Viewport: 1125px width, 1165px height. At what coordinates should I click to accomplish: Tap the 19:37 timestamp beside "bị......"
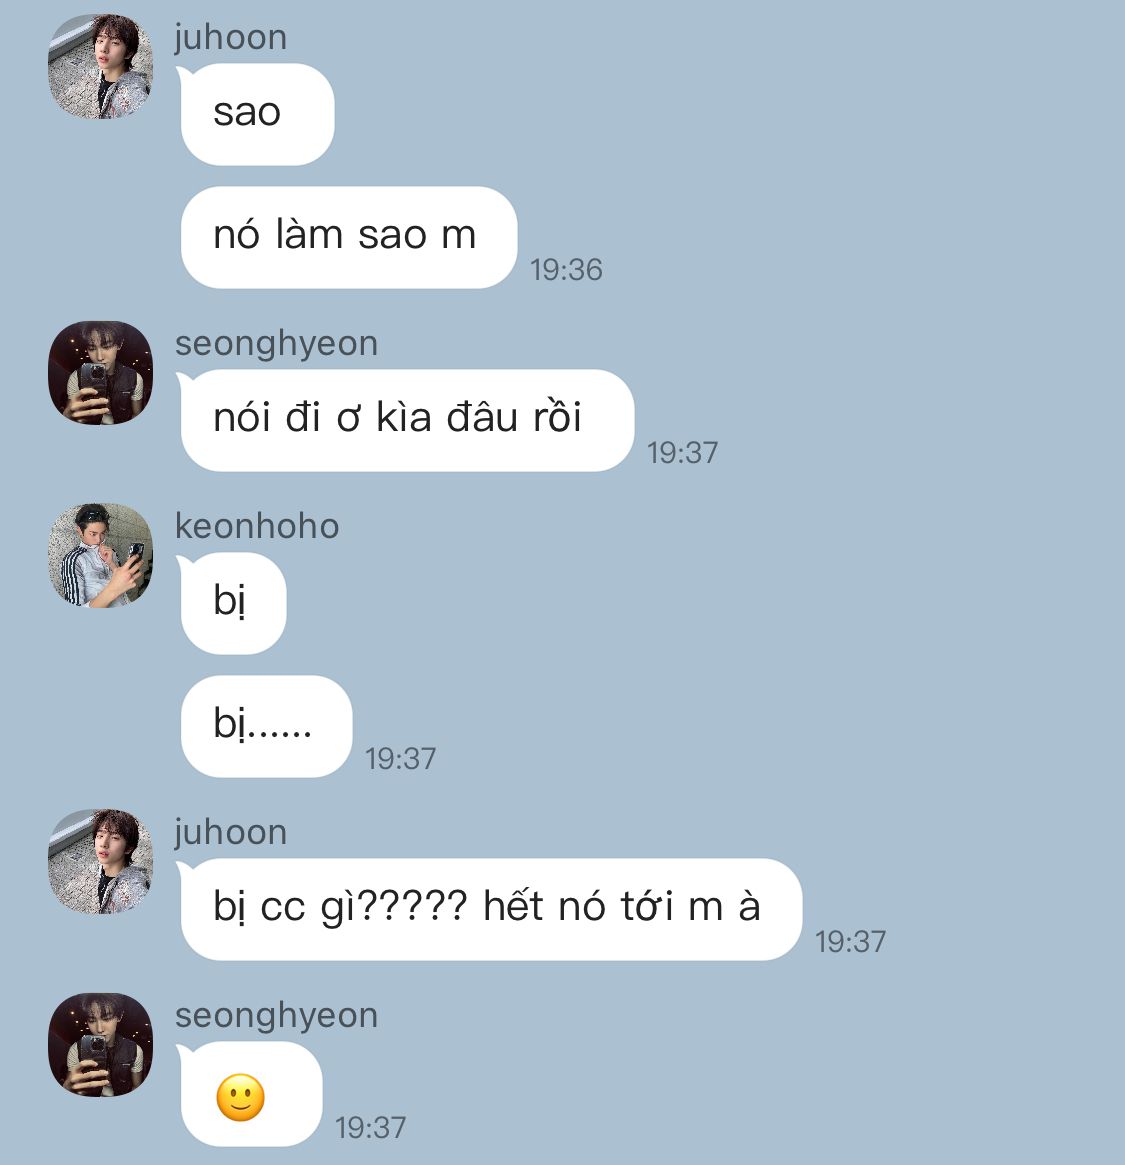pyautogui.click(x=401, y=759)
